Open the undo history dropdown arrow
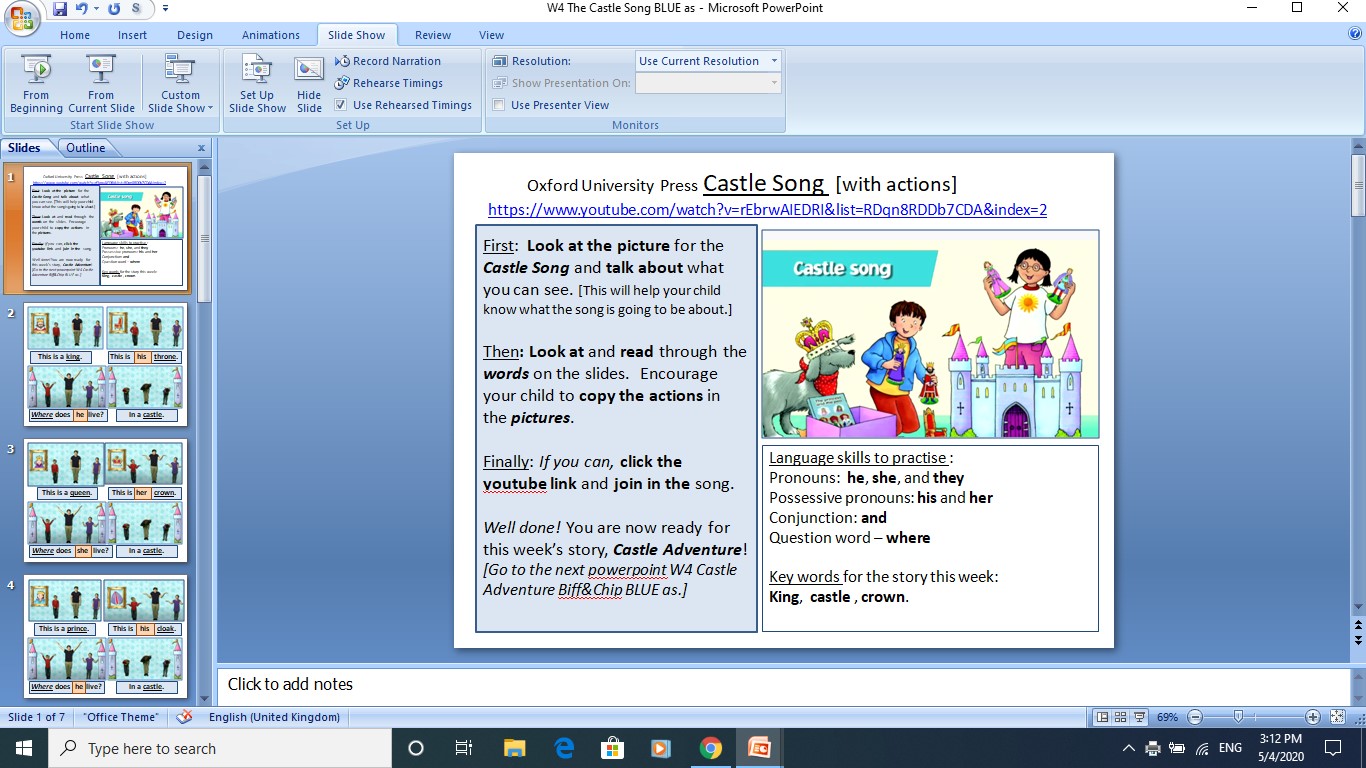 tap(96, 9)
